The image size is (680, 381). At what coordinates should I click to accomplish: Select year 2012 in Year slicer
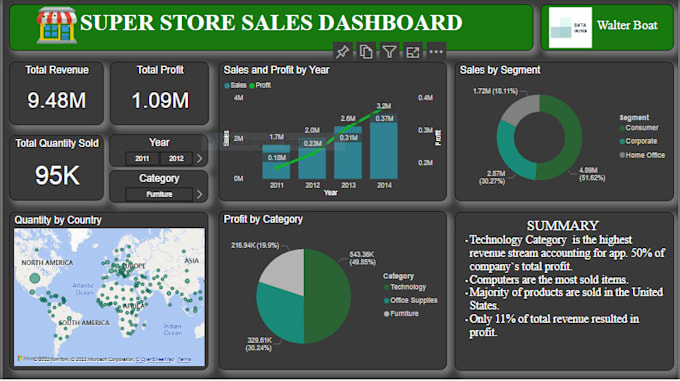(176, 159)
